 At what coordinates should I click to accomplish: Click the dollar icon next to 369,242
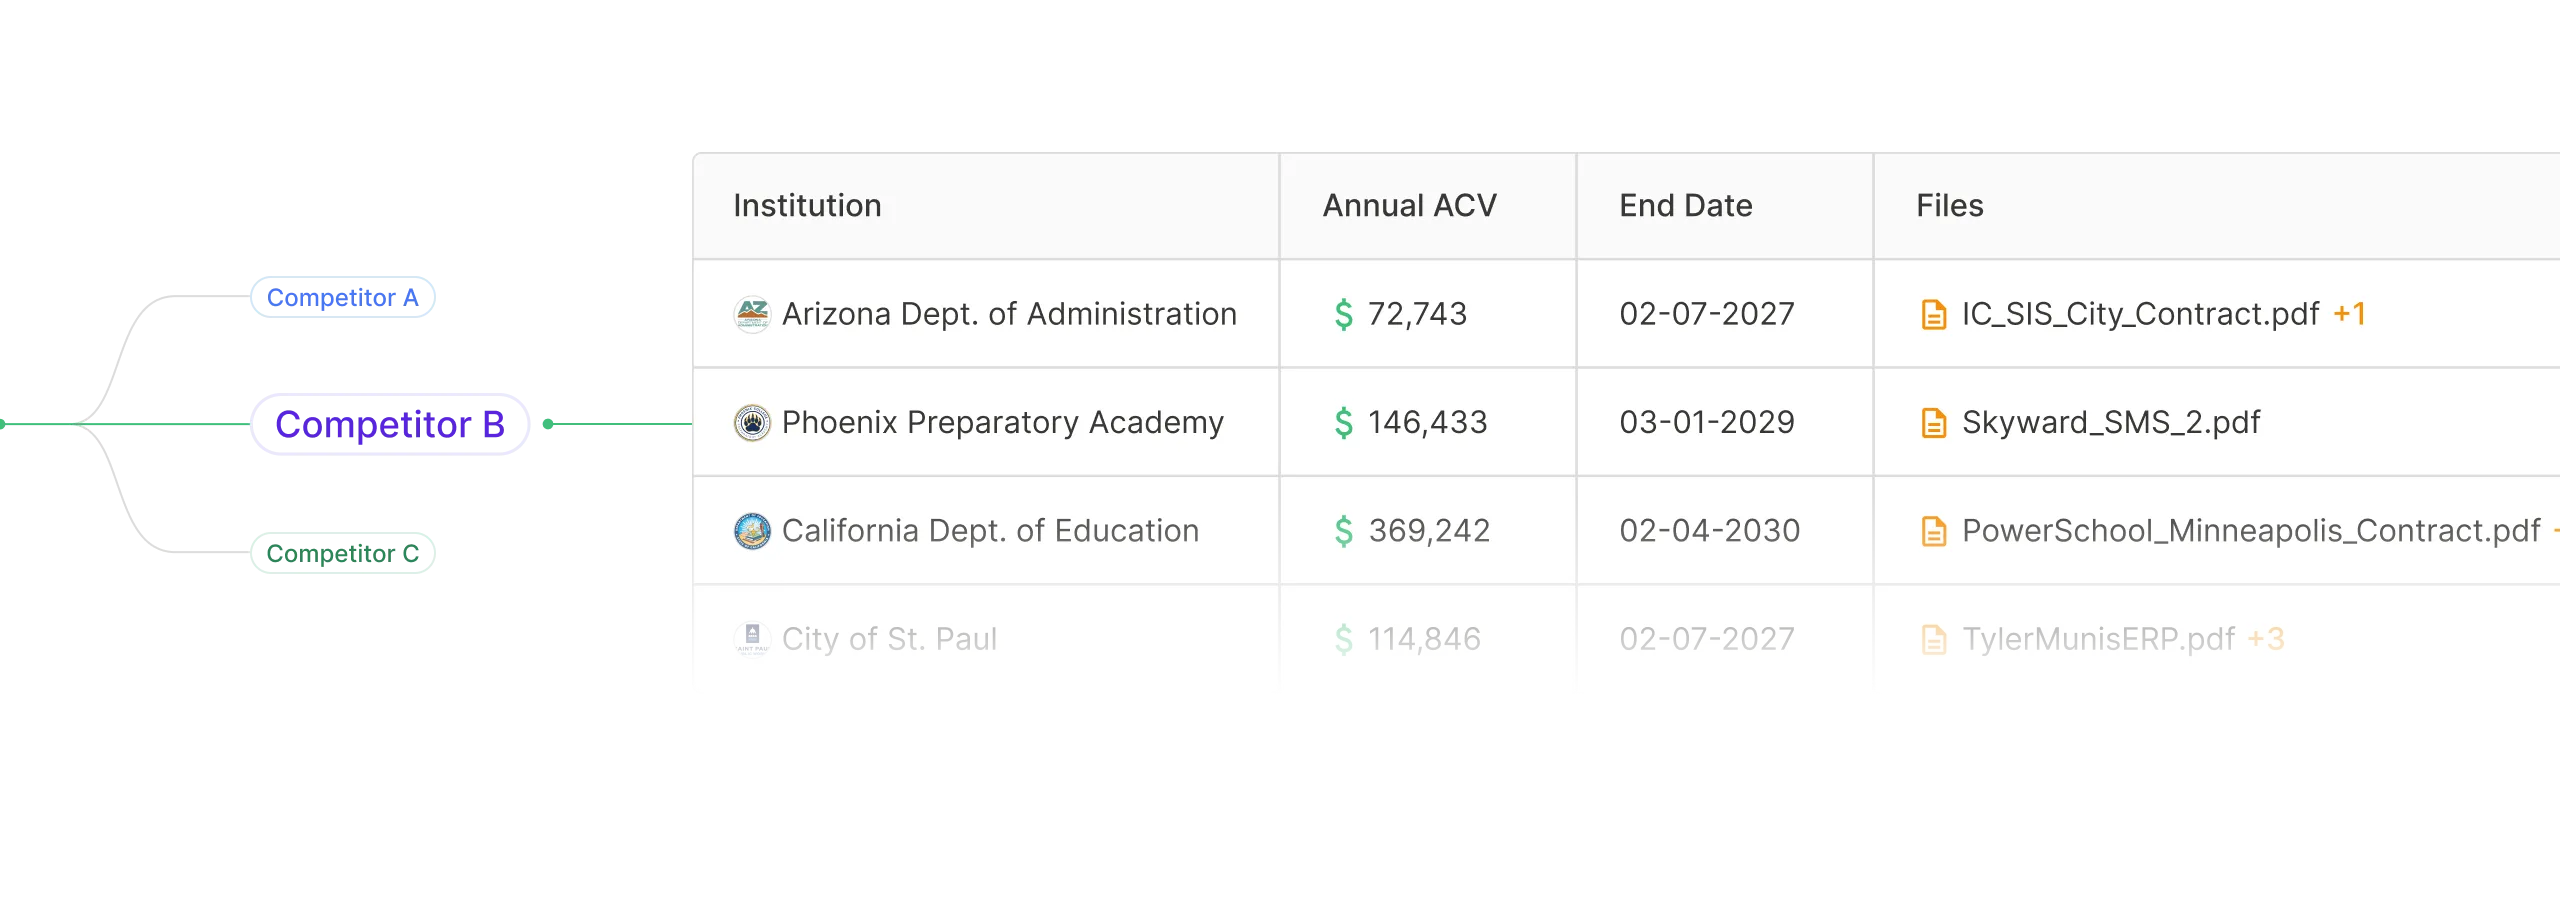pos(1346,530)
